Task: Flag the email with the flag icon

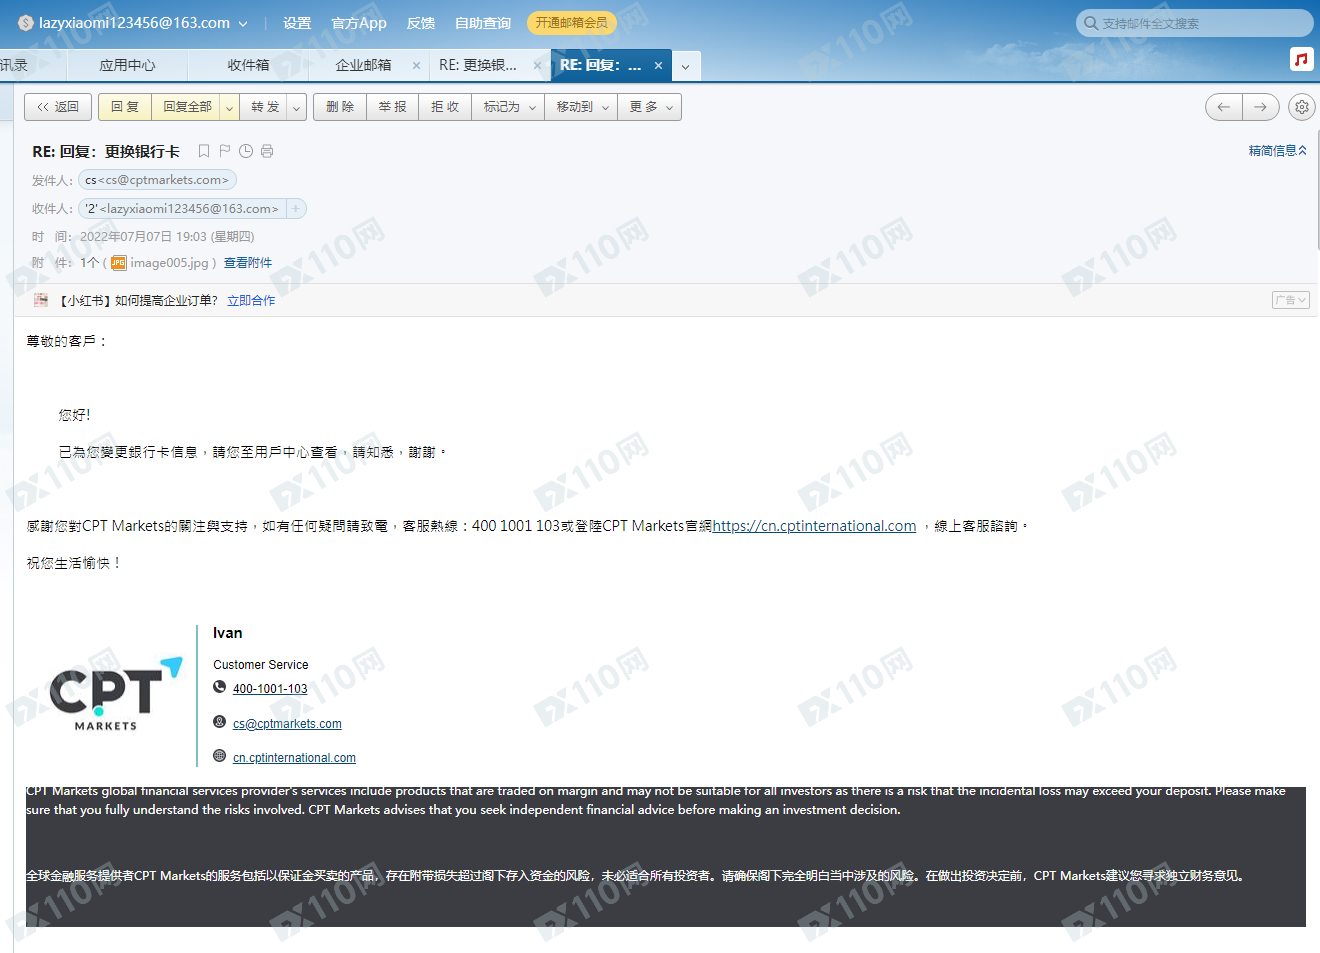Action: pos(225,151)
